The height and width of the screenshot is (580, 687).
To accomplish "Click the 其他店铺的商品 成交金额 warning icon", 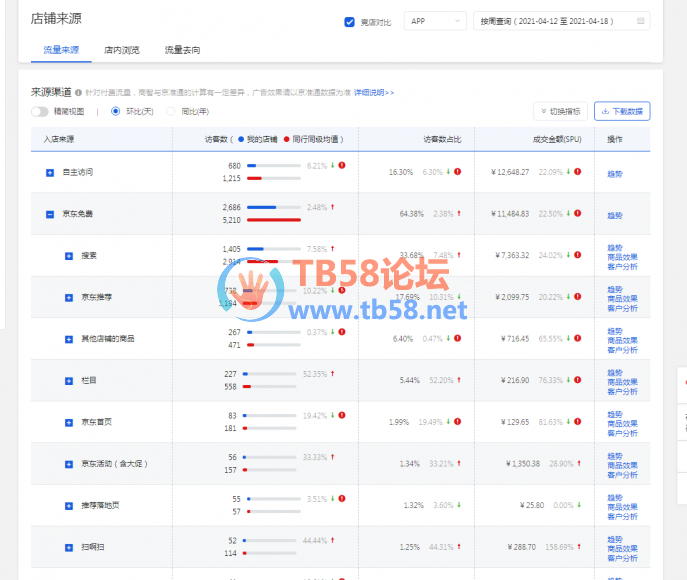I will click(577, 338).
